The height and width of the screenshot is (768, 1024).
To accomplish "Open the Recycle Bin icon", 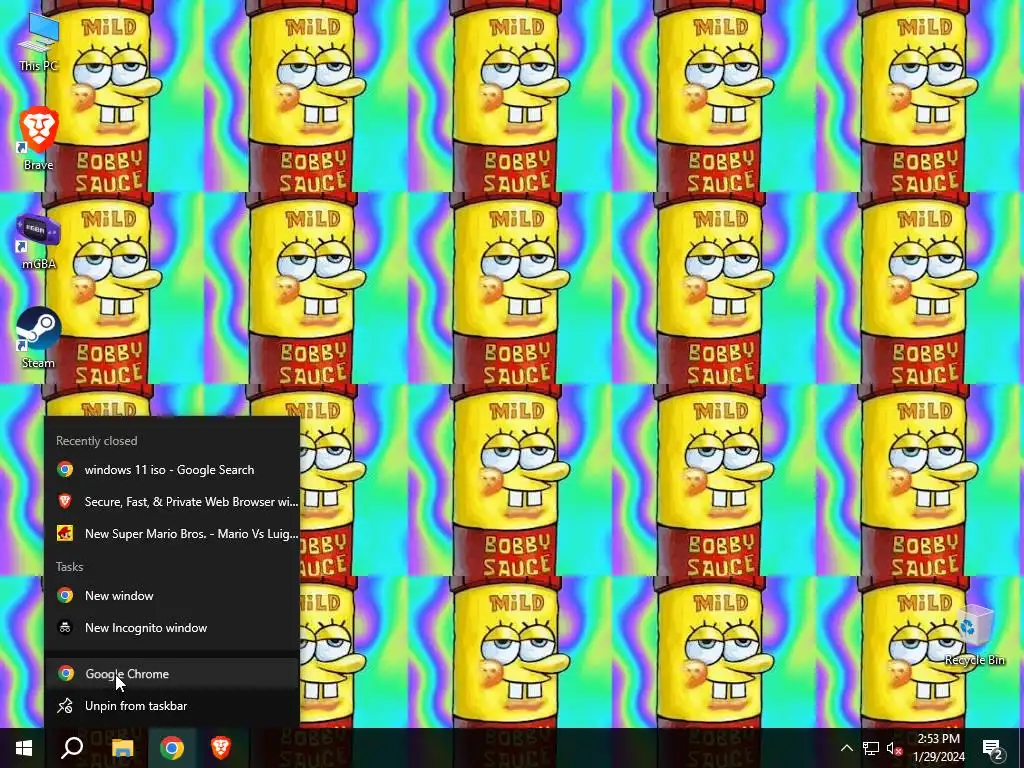I will [974, 635].
